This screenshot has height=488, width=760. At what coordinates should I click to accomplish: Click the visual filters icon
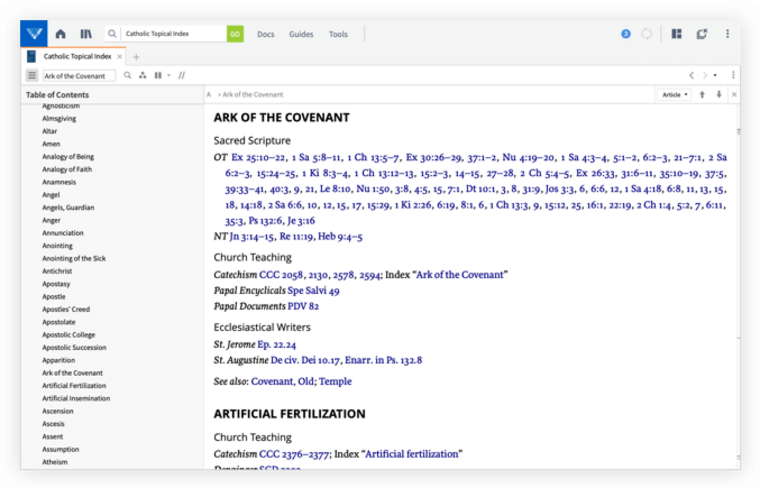tap(142, 75)
